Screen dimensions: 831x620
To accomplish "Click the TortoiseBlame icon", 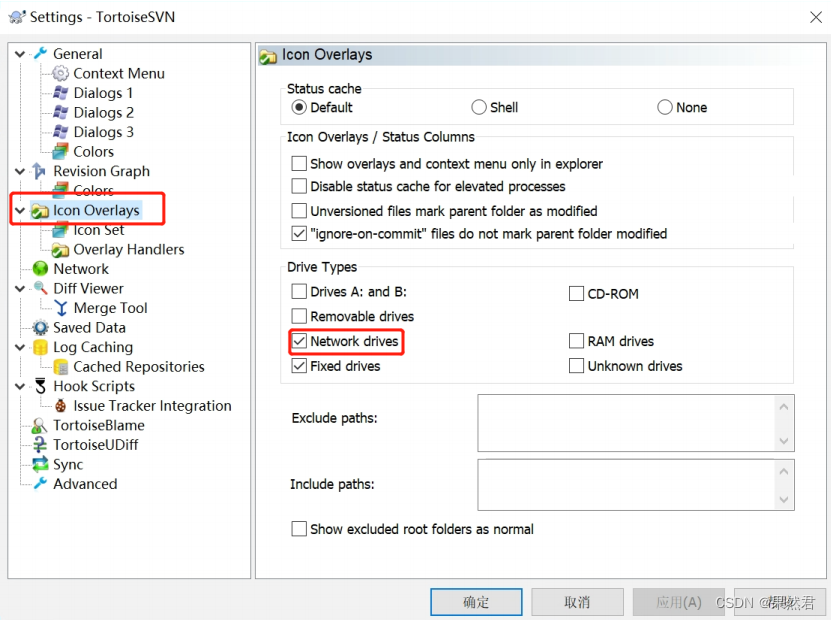I will point(40,426).
